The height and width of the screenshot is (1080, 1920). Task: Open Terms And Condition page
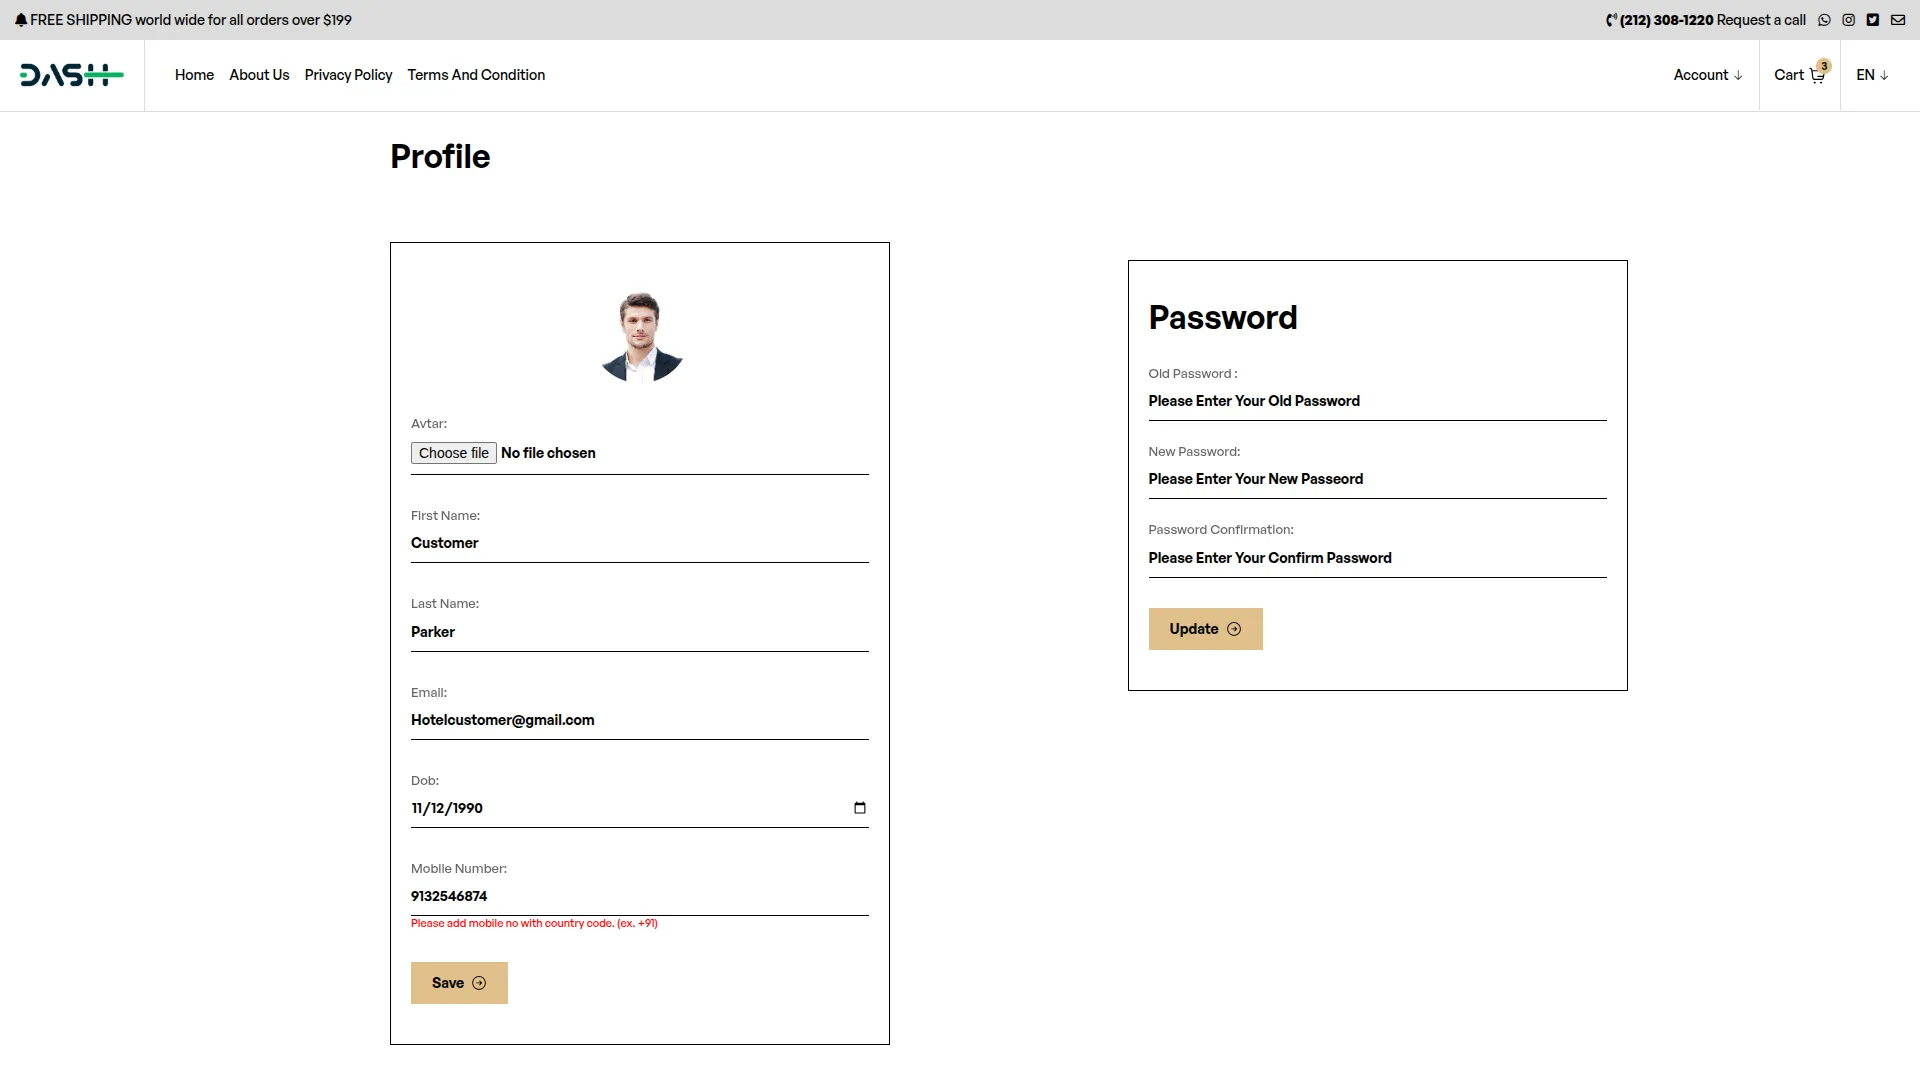[476, 75]
